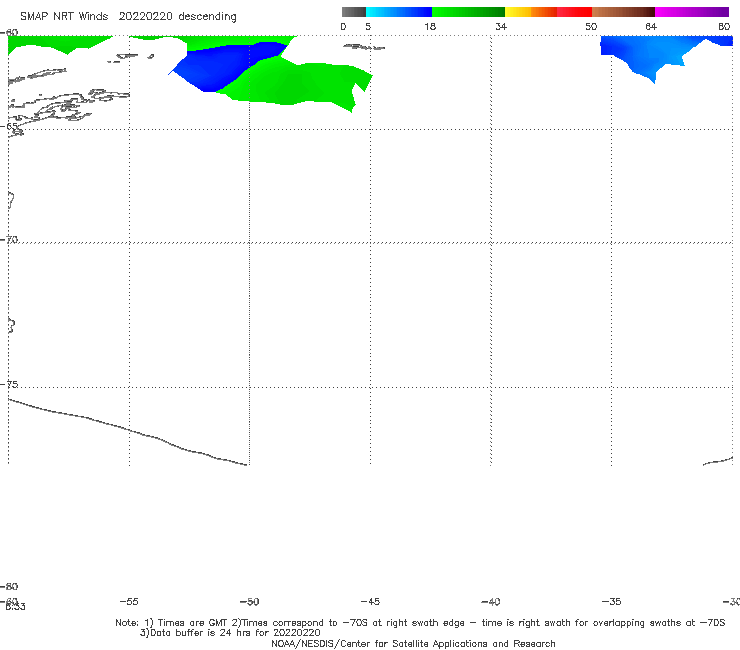This screenshot has height=650, width=740.
Task: Click the word "descending" in the title
Action: point(207,17)
